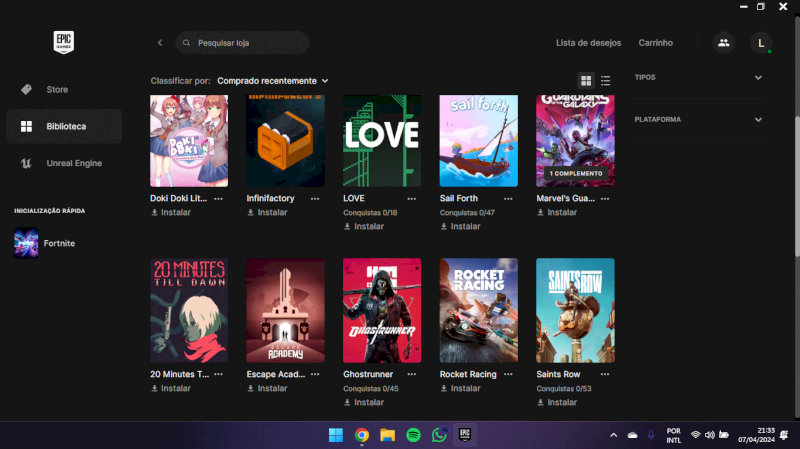The width and height of the screenshot is (800, 449).
Task: Expand the TIPOS filter section
Action: 698,77
